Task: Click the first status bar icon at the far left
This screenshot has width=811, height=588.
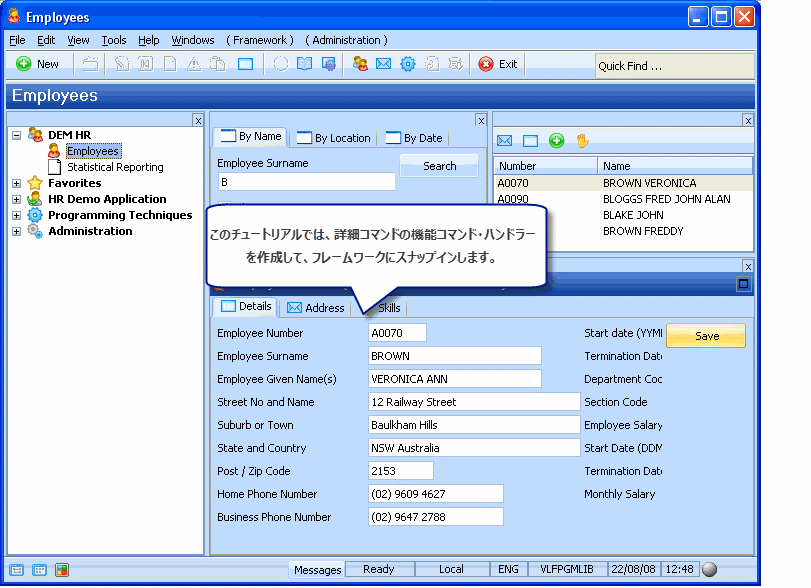Action: (17, 570)
